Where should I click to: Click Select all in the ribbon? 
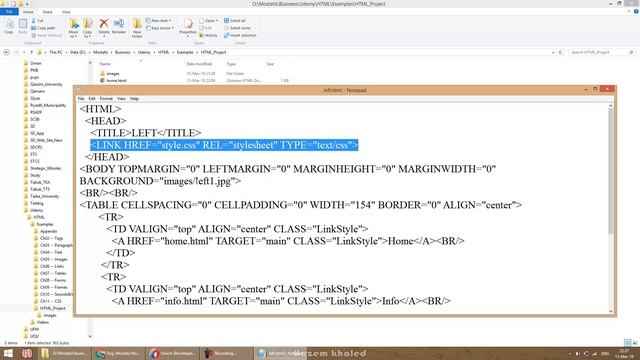click(235, 20)
